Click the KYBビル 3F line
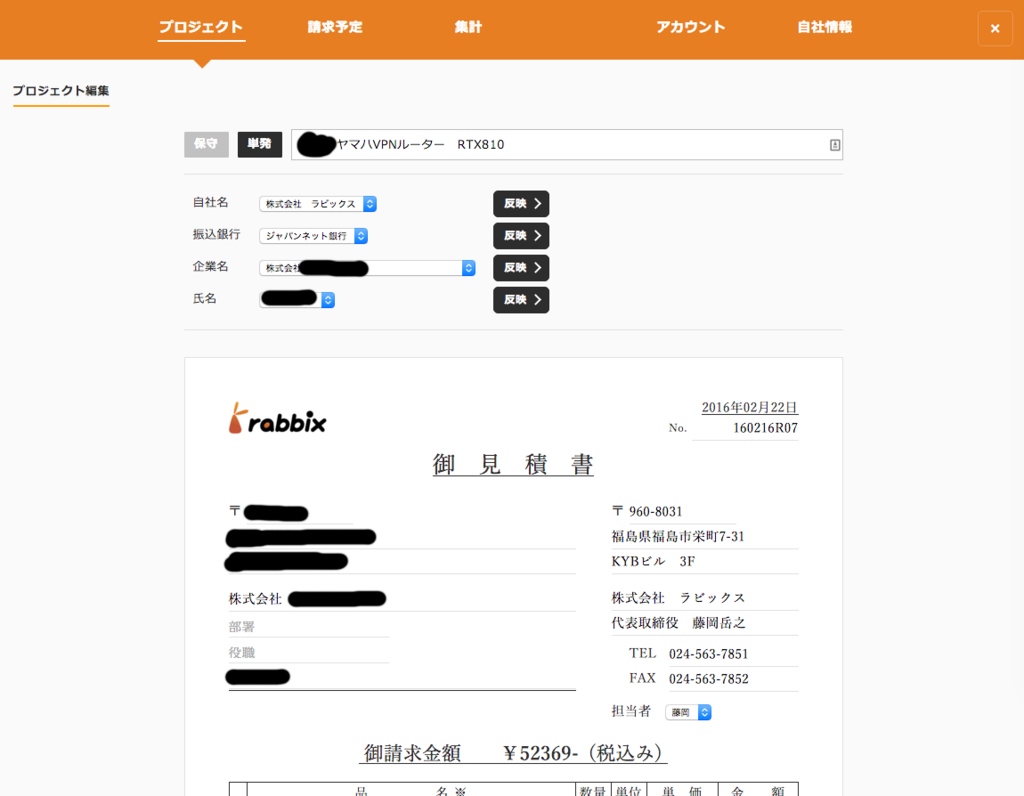 click(x=653, y=562)
